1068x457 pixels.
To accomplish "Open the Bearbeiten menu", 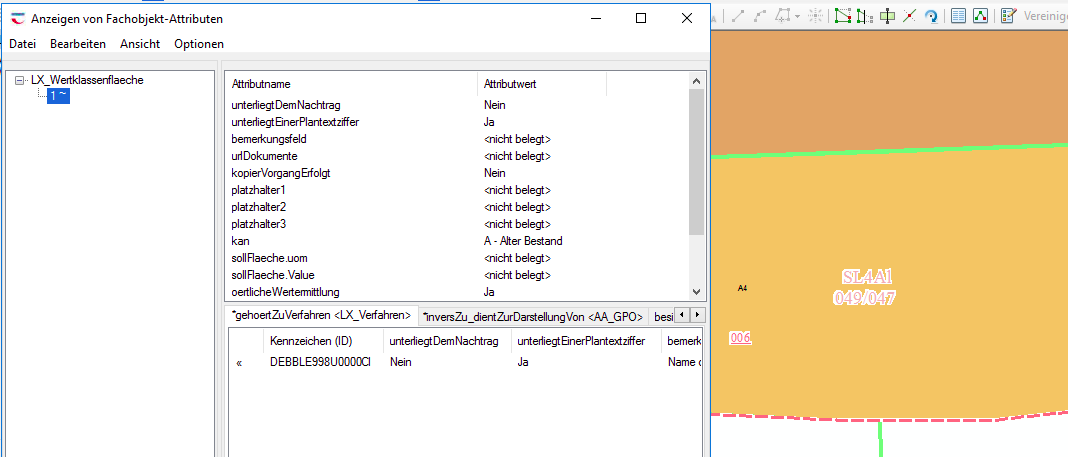I will [x=78, y=44].
